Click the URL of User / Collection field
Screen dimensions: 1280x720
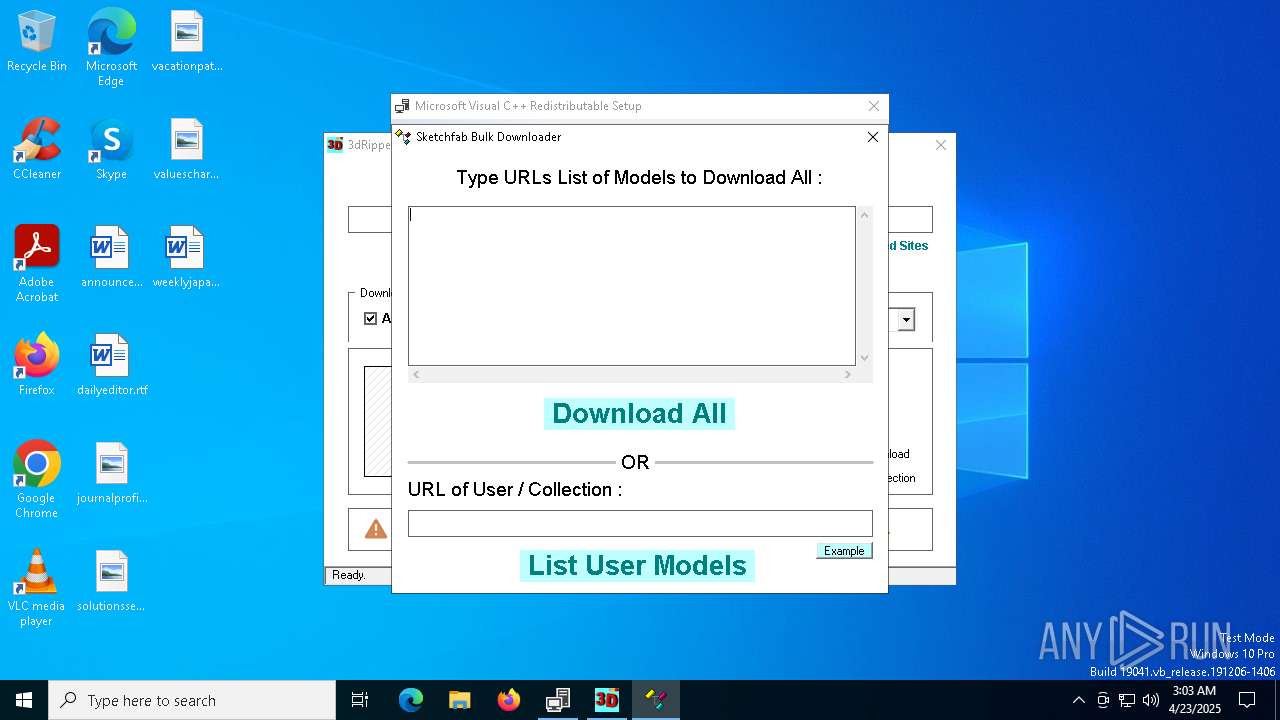click(x=640, y=523)
